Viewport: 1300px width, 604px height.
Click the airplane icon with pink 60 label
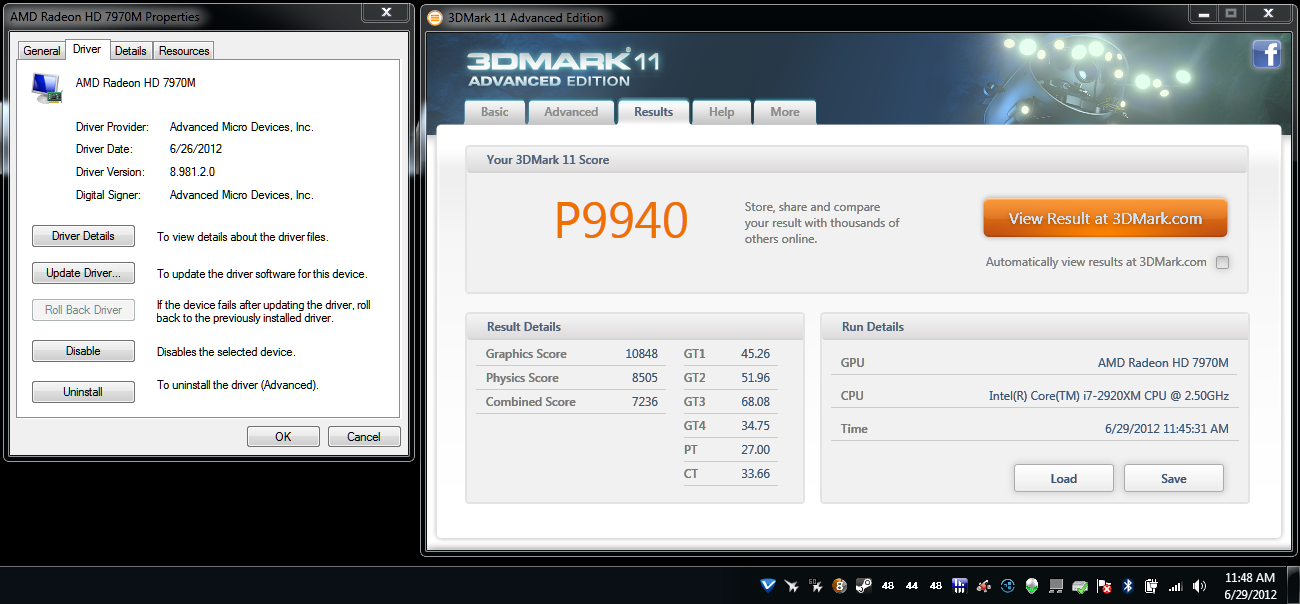coord(816,586)
